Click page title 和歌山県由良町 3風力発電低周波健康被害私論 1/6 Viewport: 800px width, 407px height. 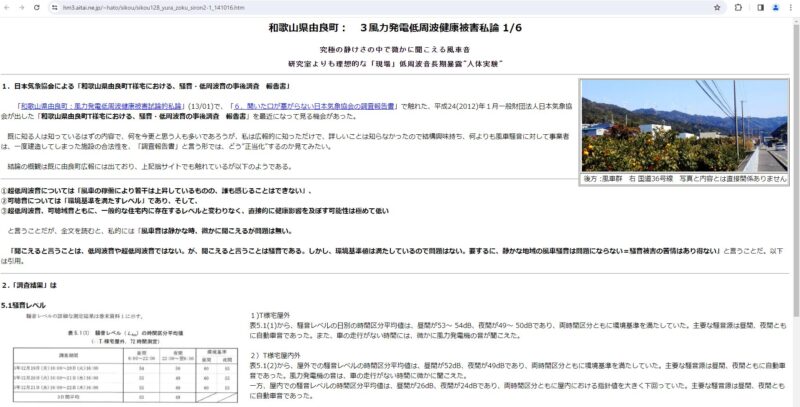tap(398, 30)
